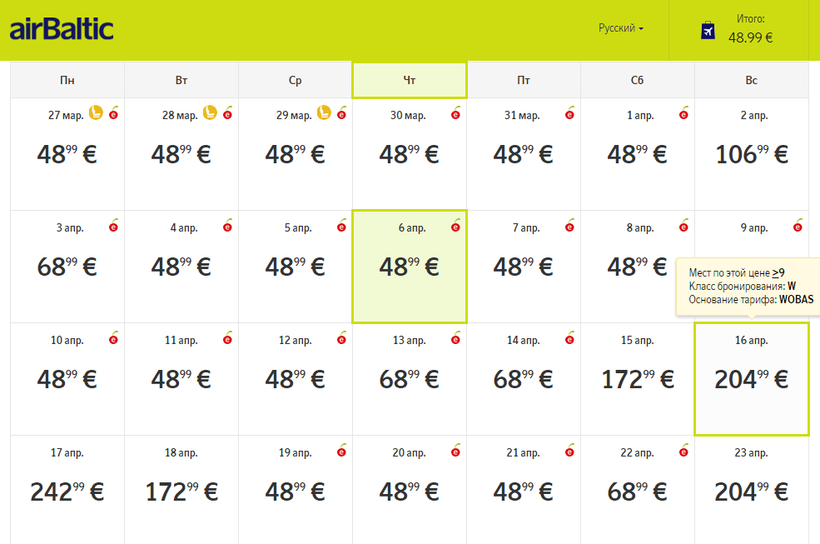Select 17 апр. priced at 242.99 €
This screenshot has width=820, height=544.
coord(67,492)
